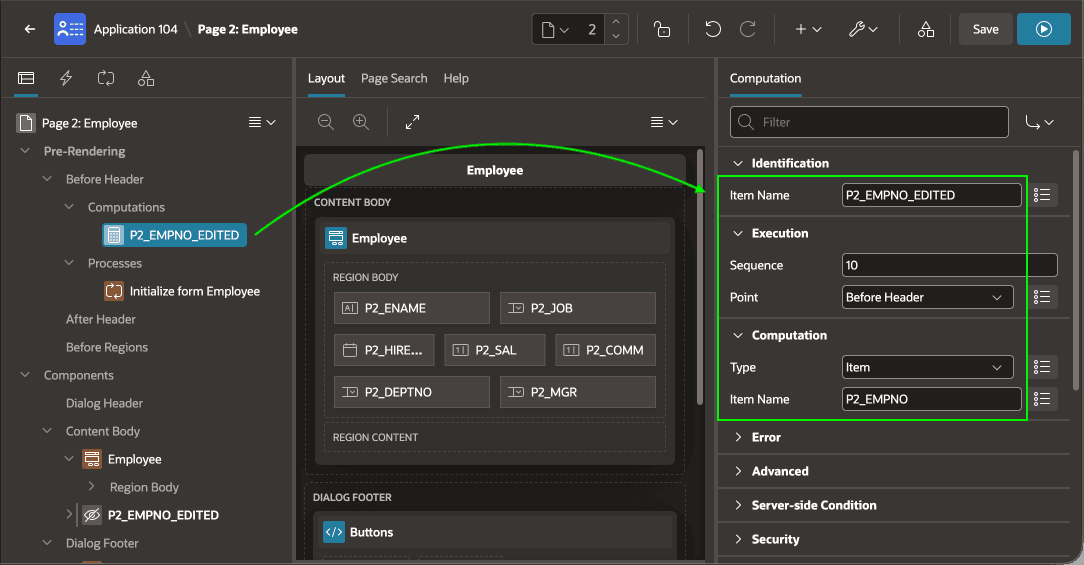Collapse the Pre-Rendering node

26,151
